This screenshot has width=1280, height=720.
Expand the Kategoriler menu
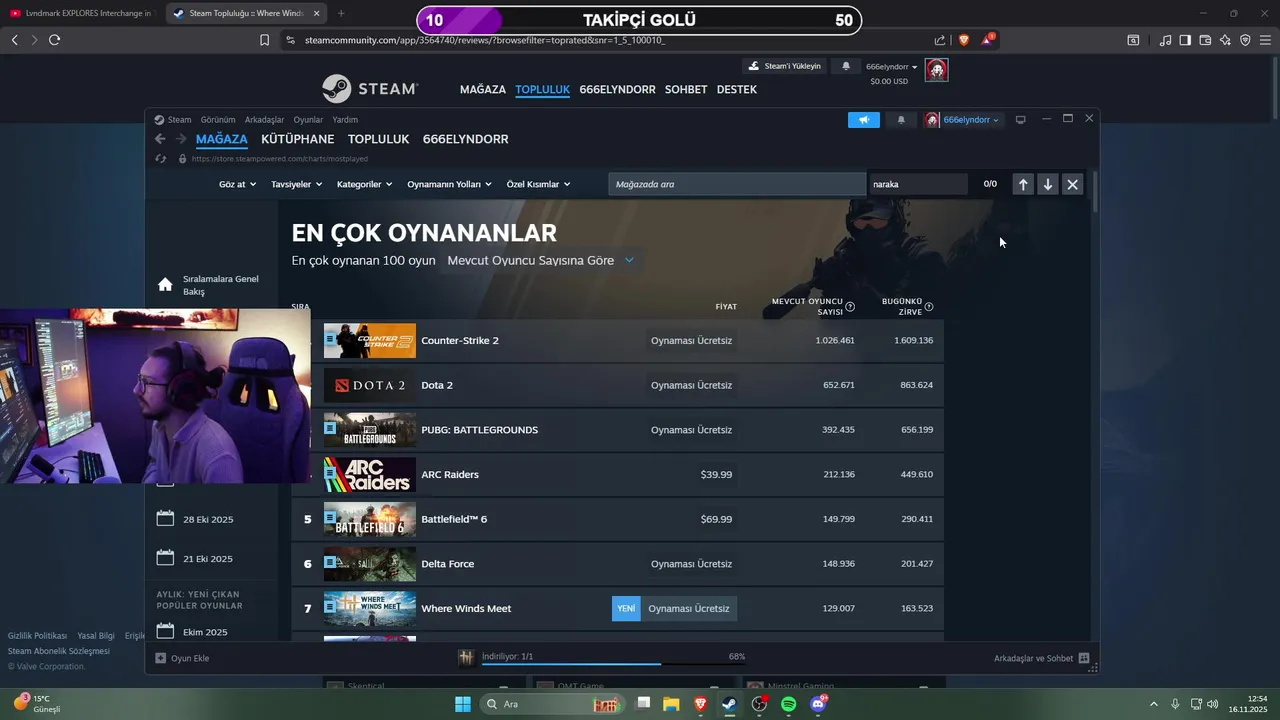pos(365,184)
